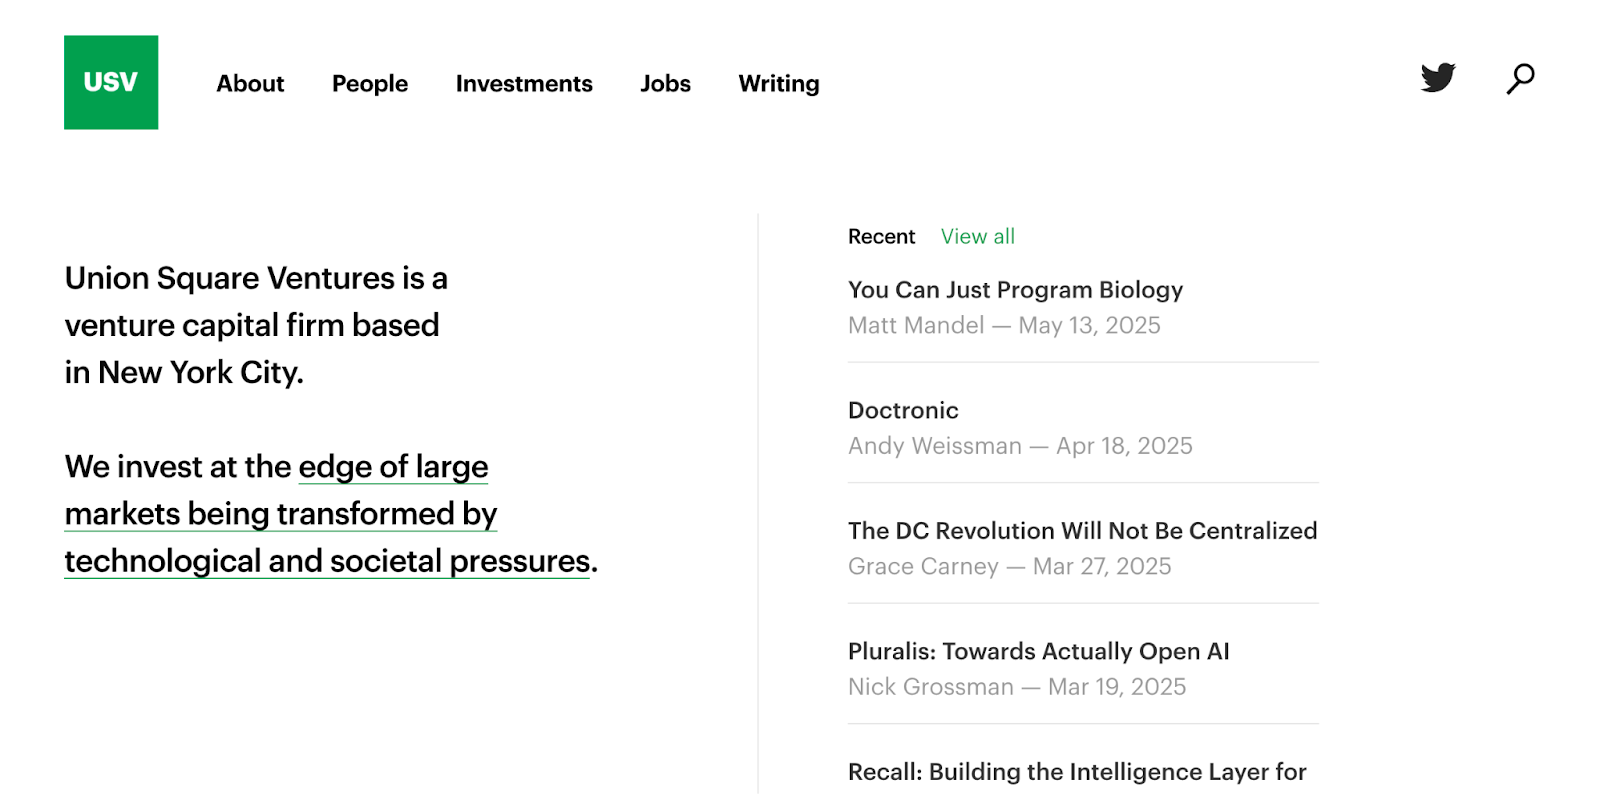1600x794 pixels.
Task: Open You Can Just Program Biology
Action: click(x=1015, y=290)
